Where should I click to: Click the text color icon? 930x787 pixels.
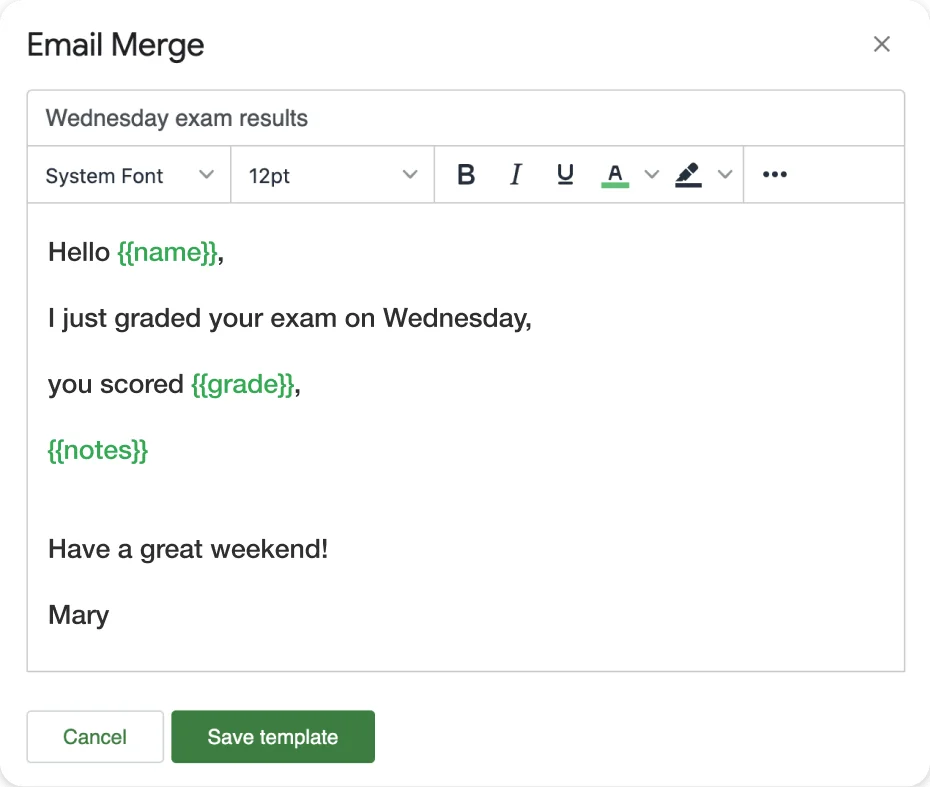[x=615, y=172]
